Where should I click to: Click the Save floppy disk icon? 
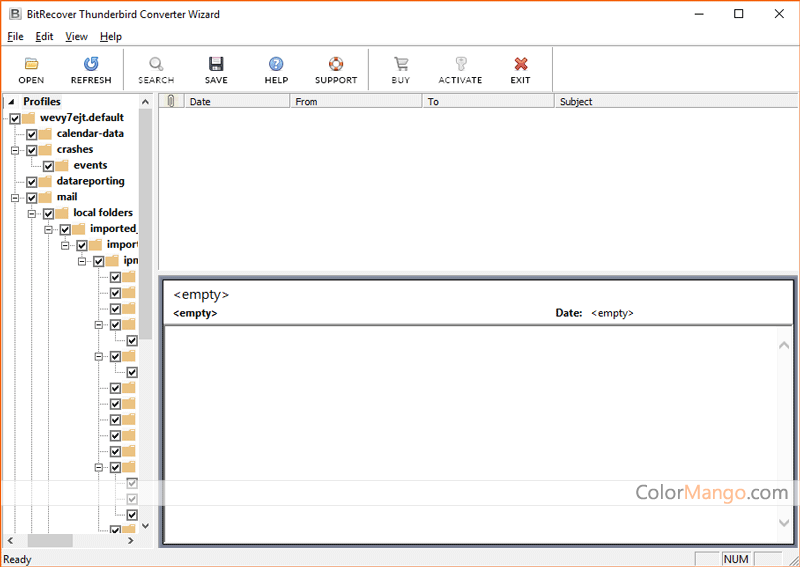pyautogui.click(x=216, y=64)
